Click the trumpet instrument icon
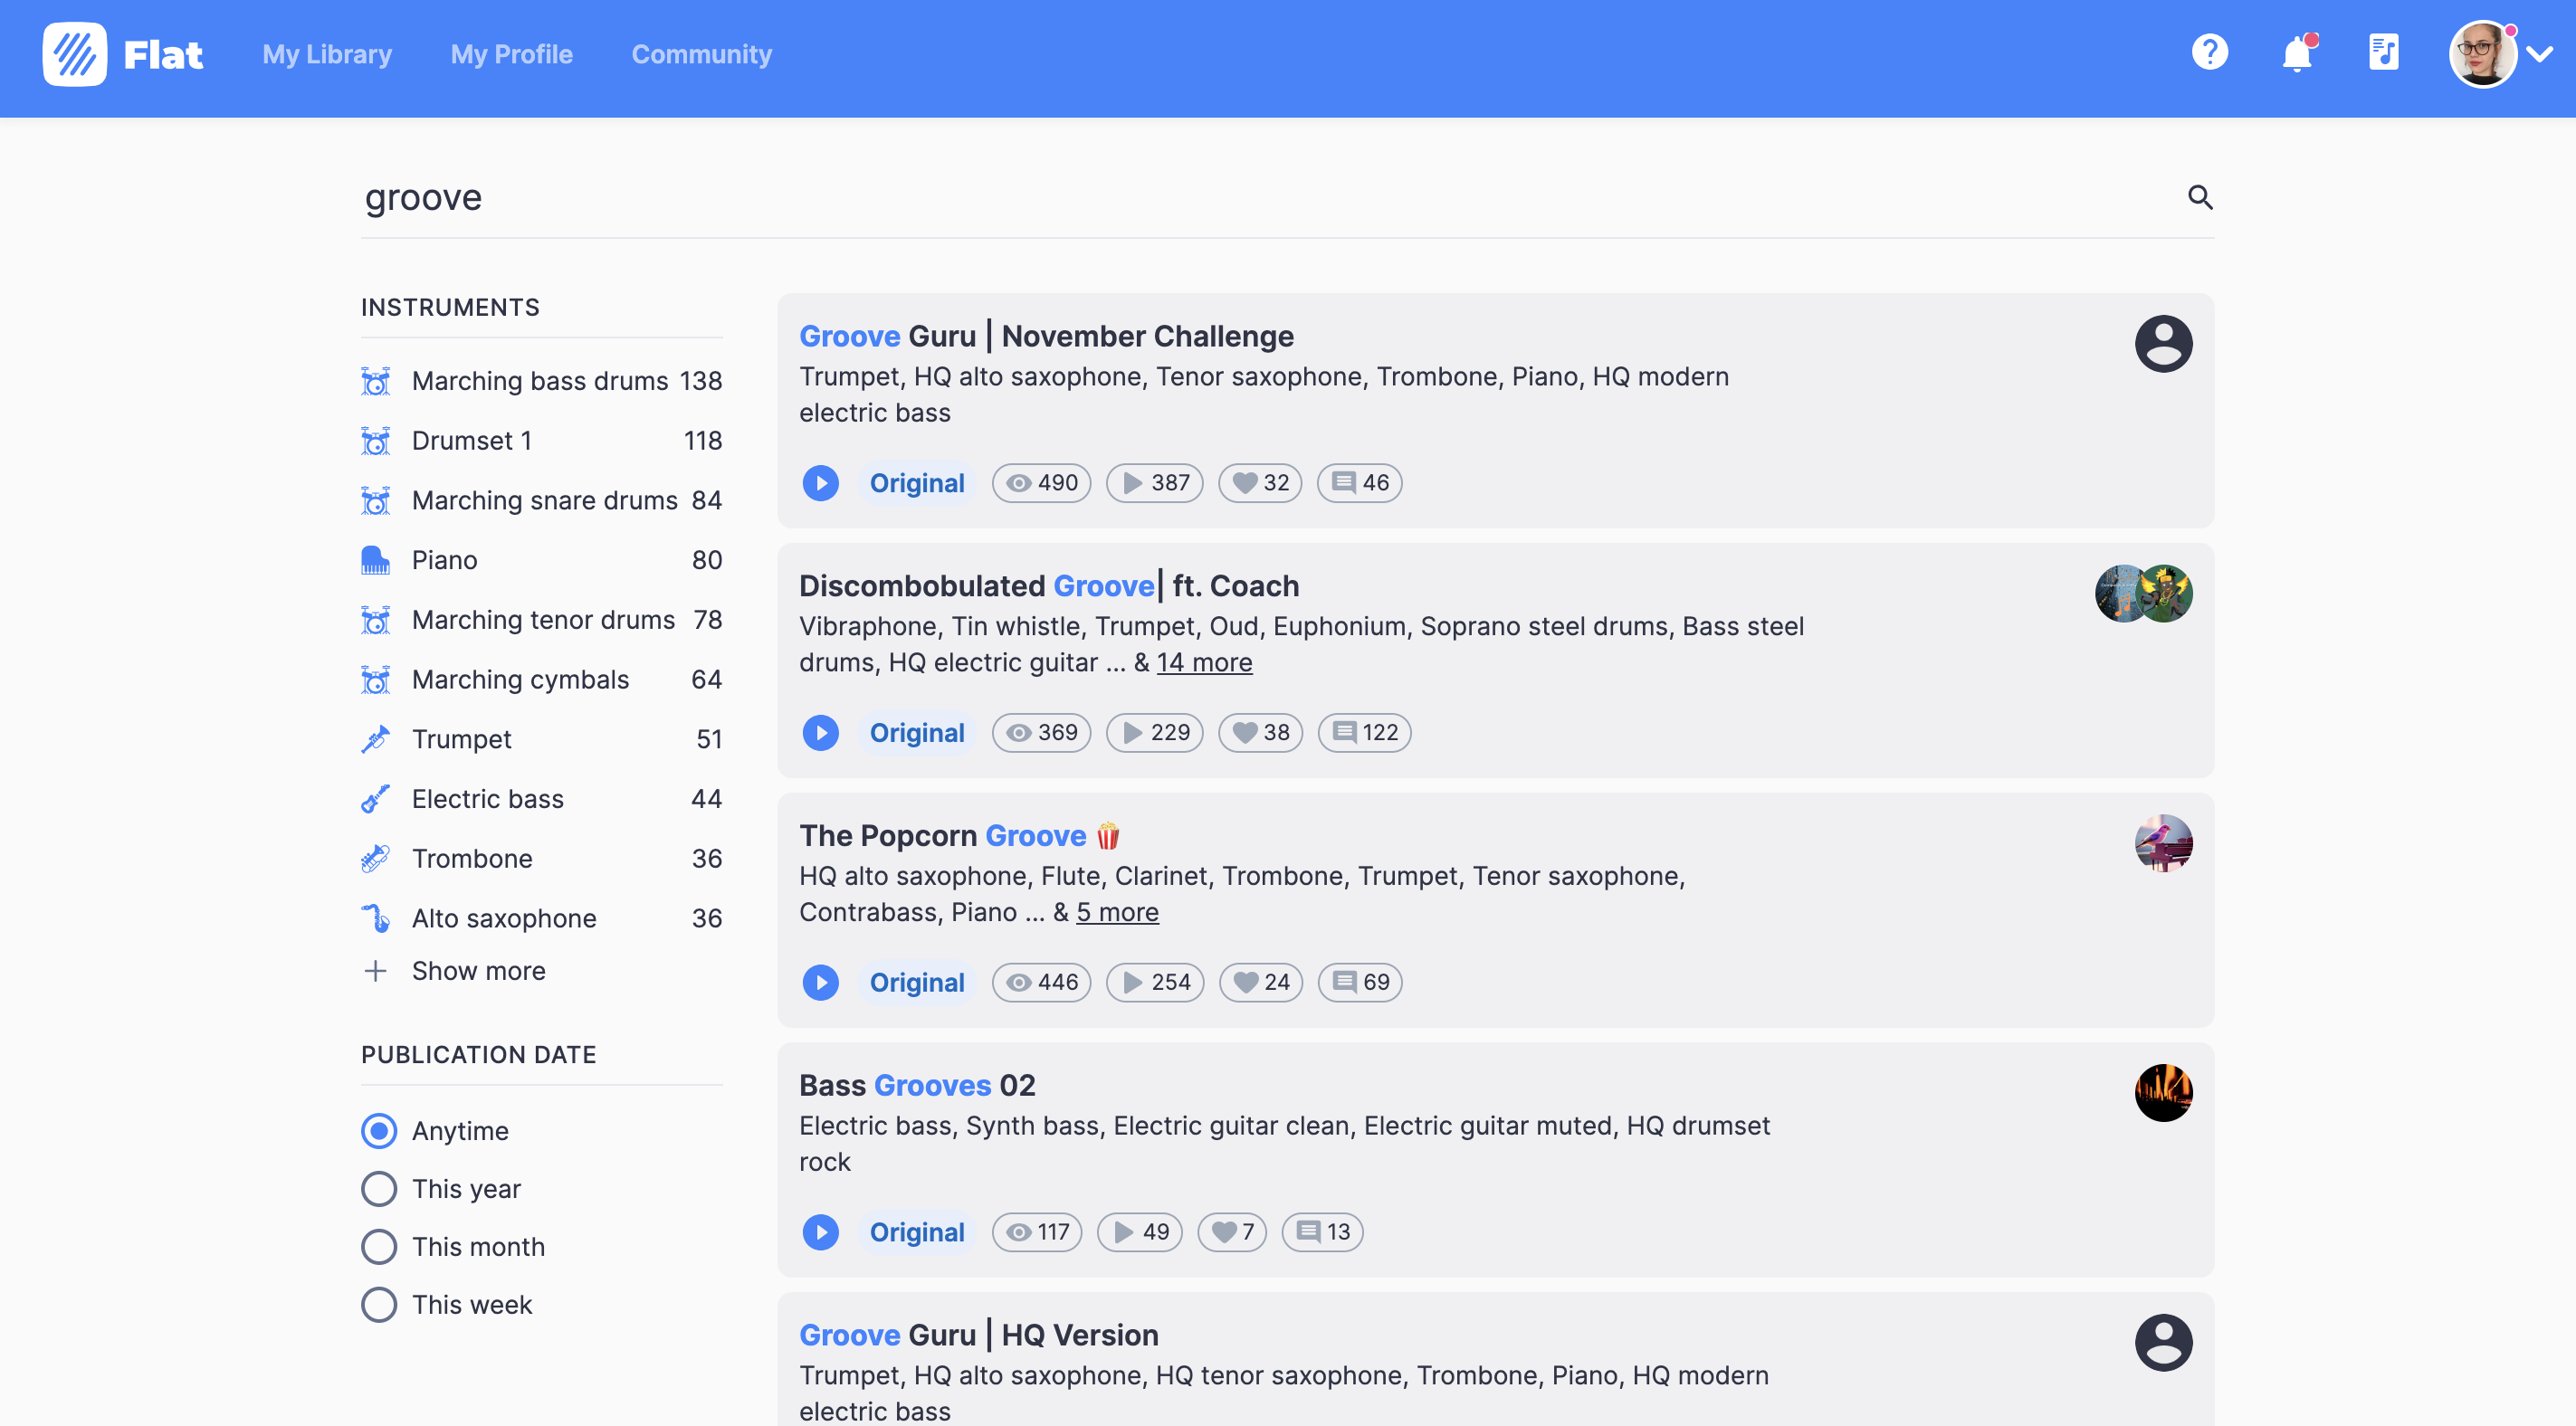This screenshot has width=2576, height=1426. point(376,739)
